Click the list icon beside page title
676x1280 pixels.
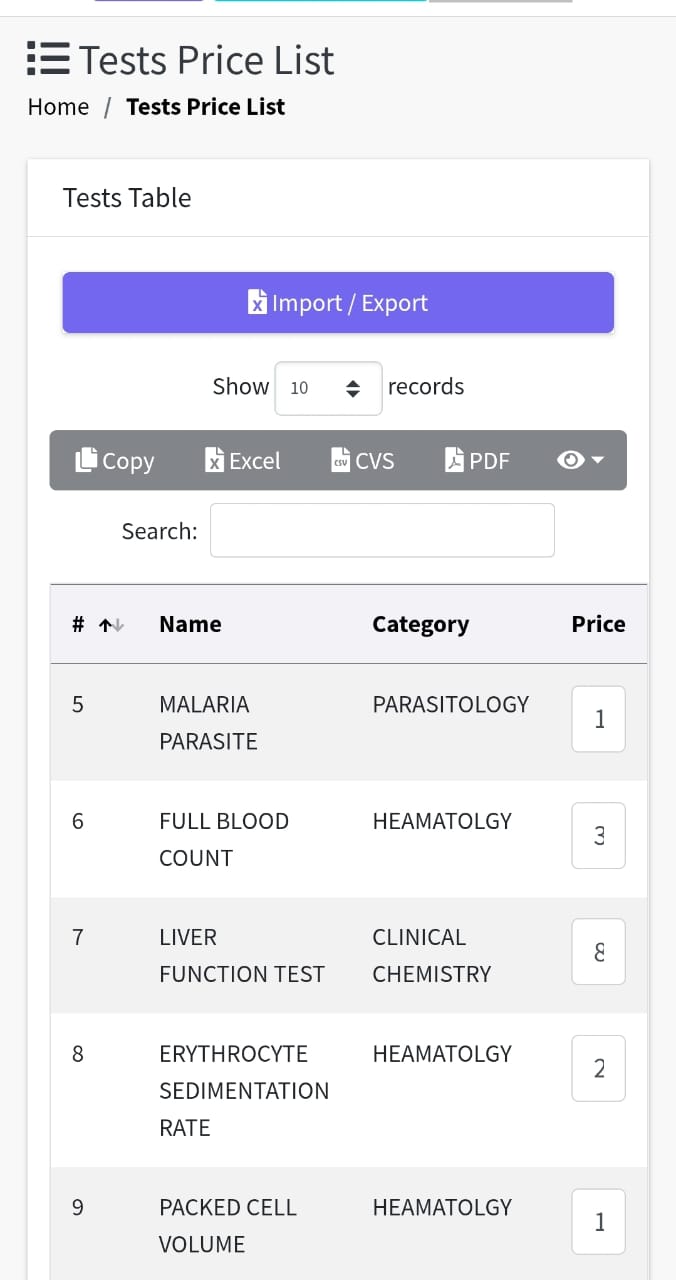coord(48,60)
